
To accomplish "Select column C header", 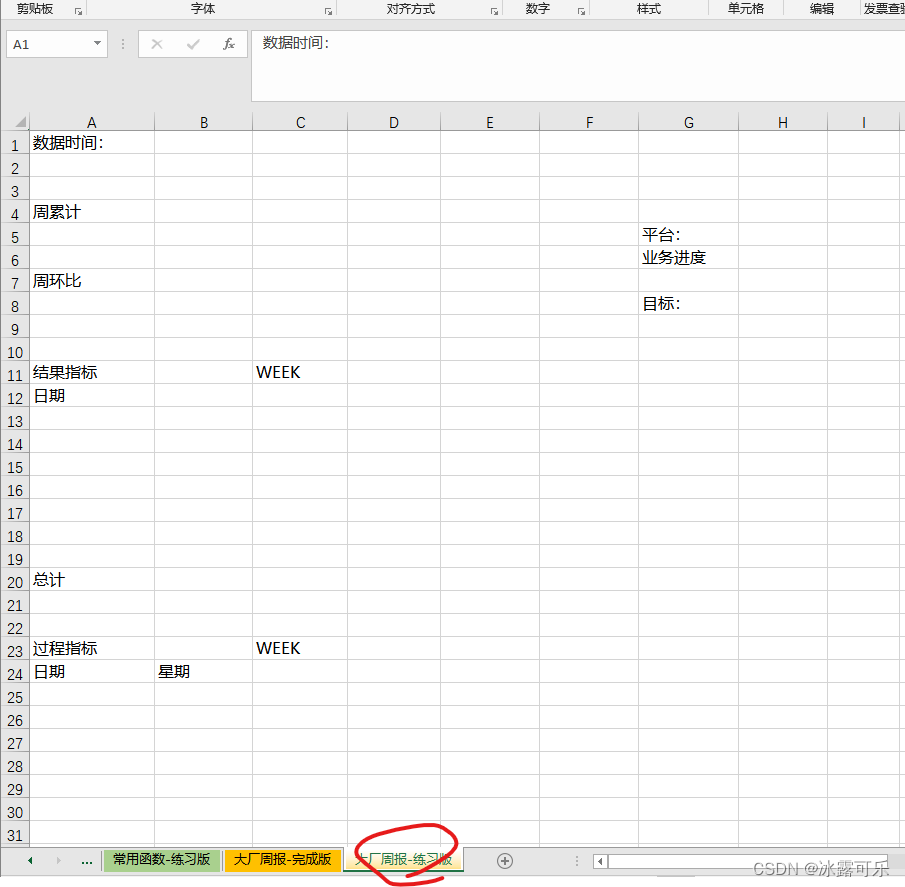I will [300, 122].
